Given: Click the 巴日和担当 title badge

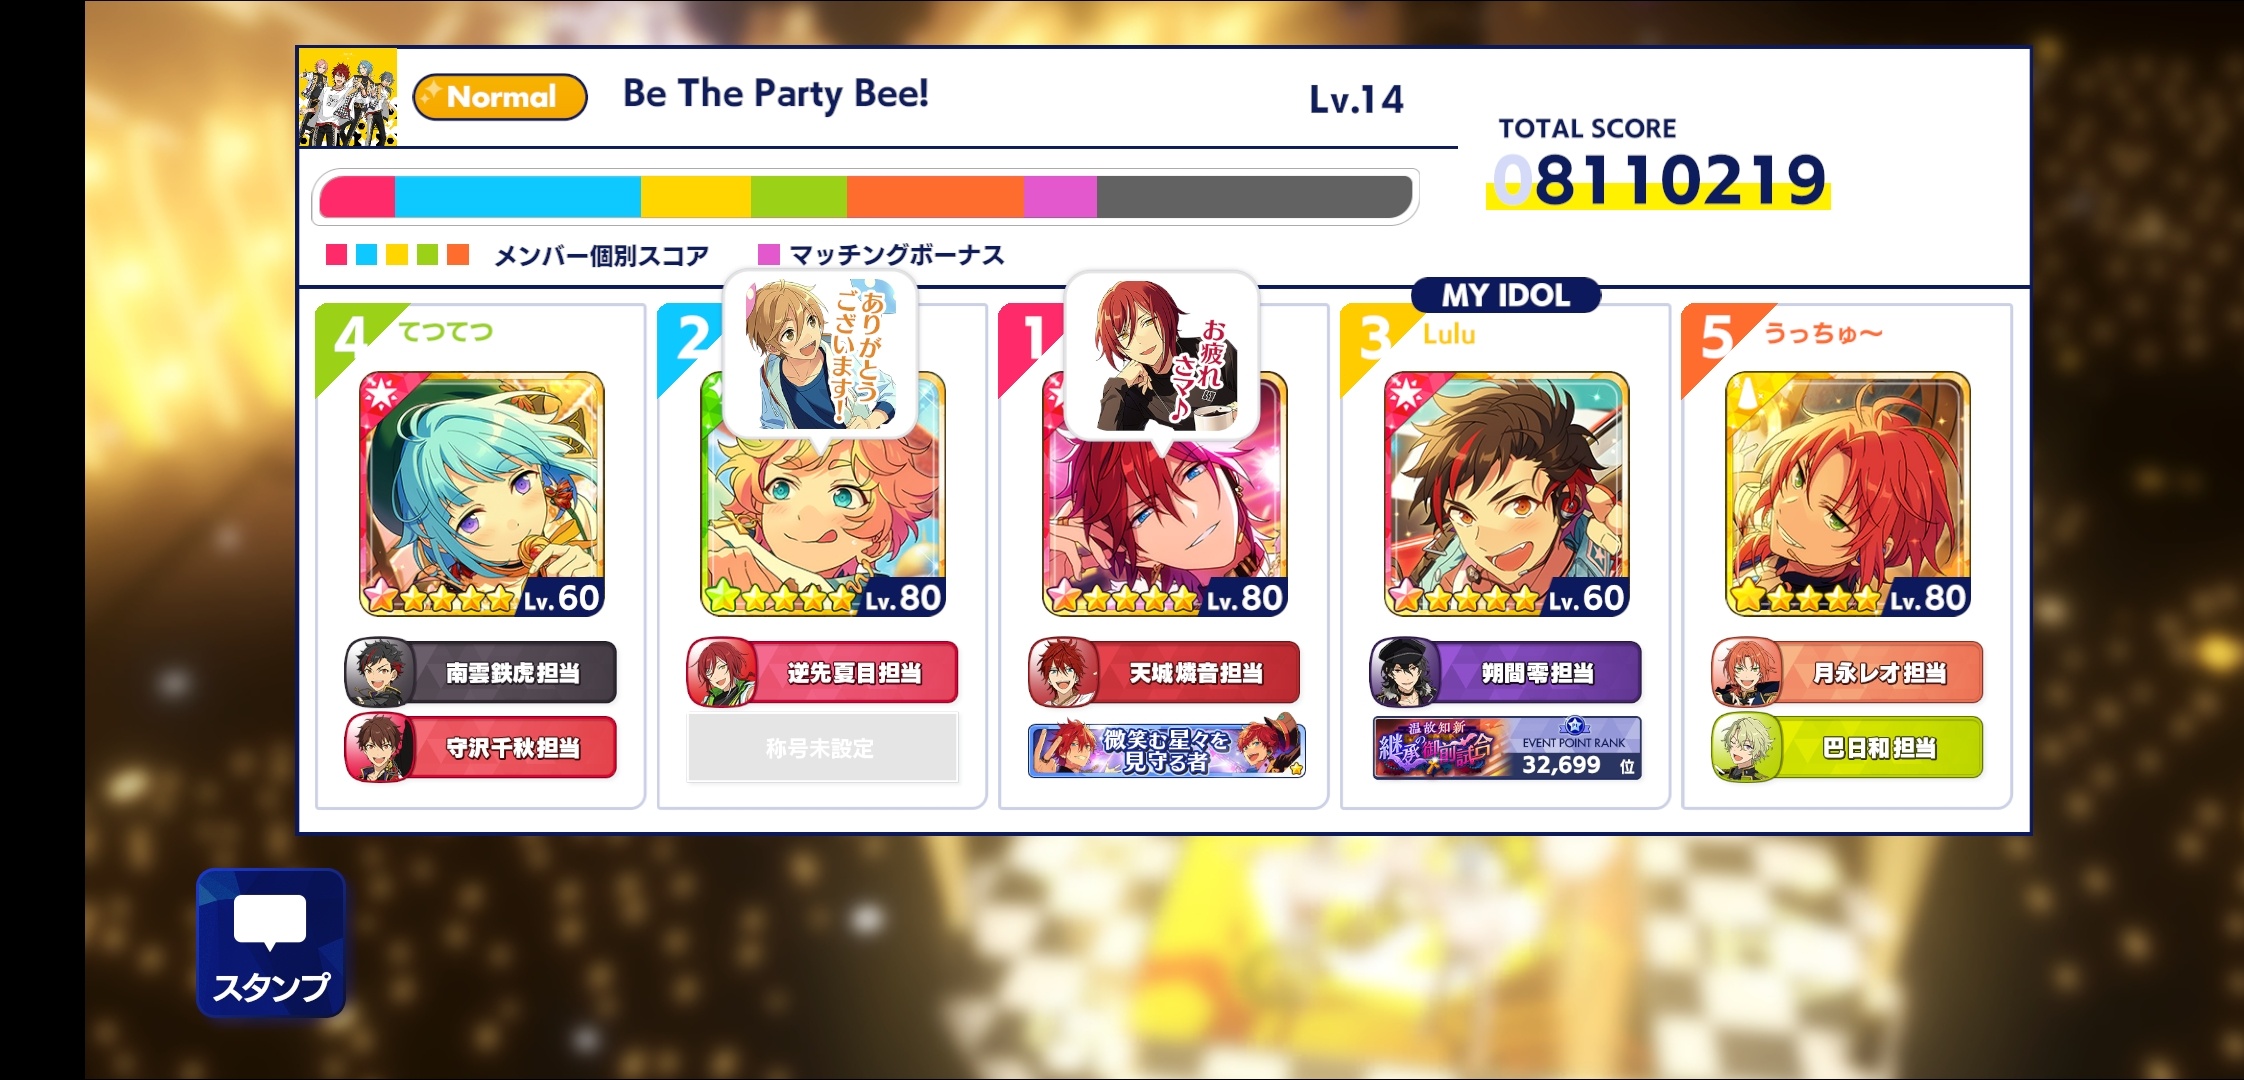Looking at the screenshot, I should [x=1847, y=747].
